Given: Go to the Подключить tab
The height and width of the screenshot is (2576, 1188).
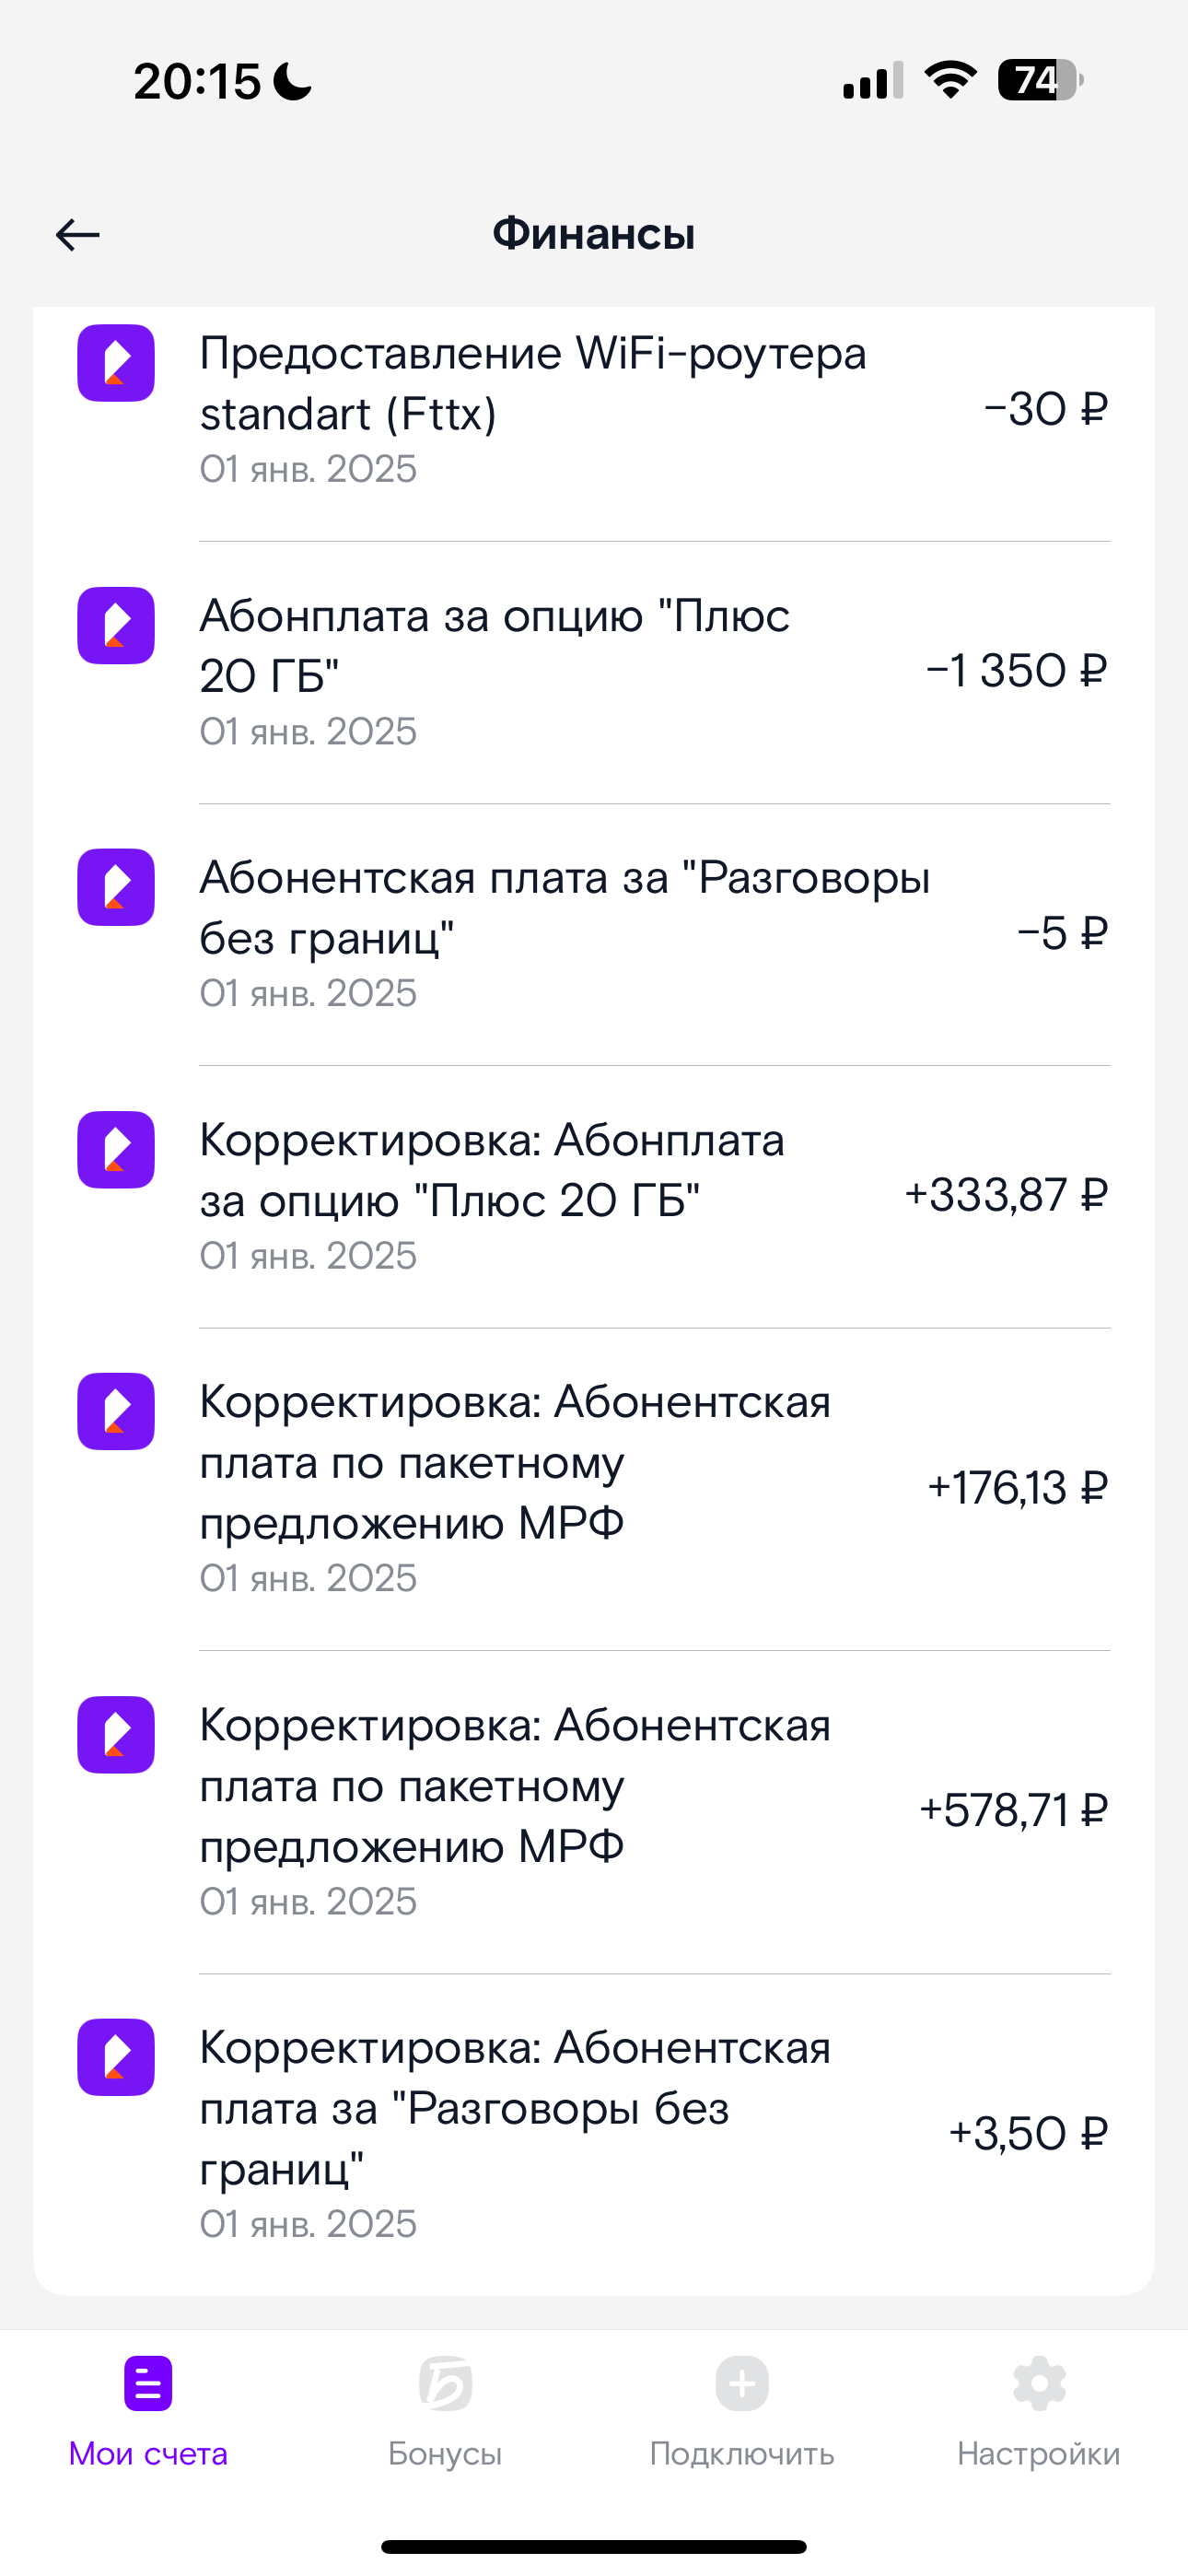Looking at the screenshot, I should [741, 2412].
